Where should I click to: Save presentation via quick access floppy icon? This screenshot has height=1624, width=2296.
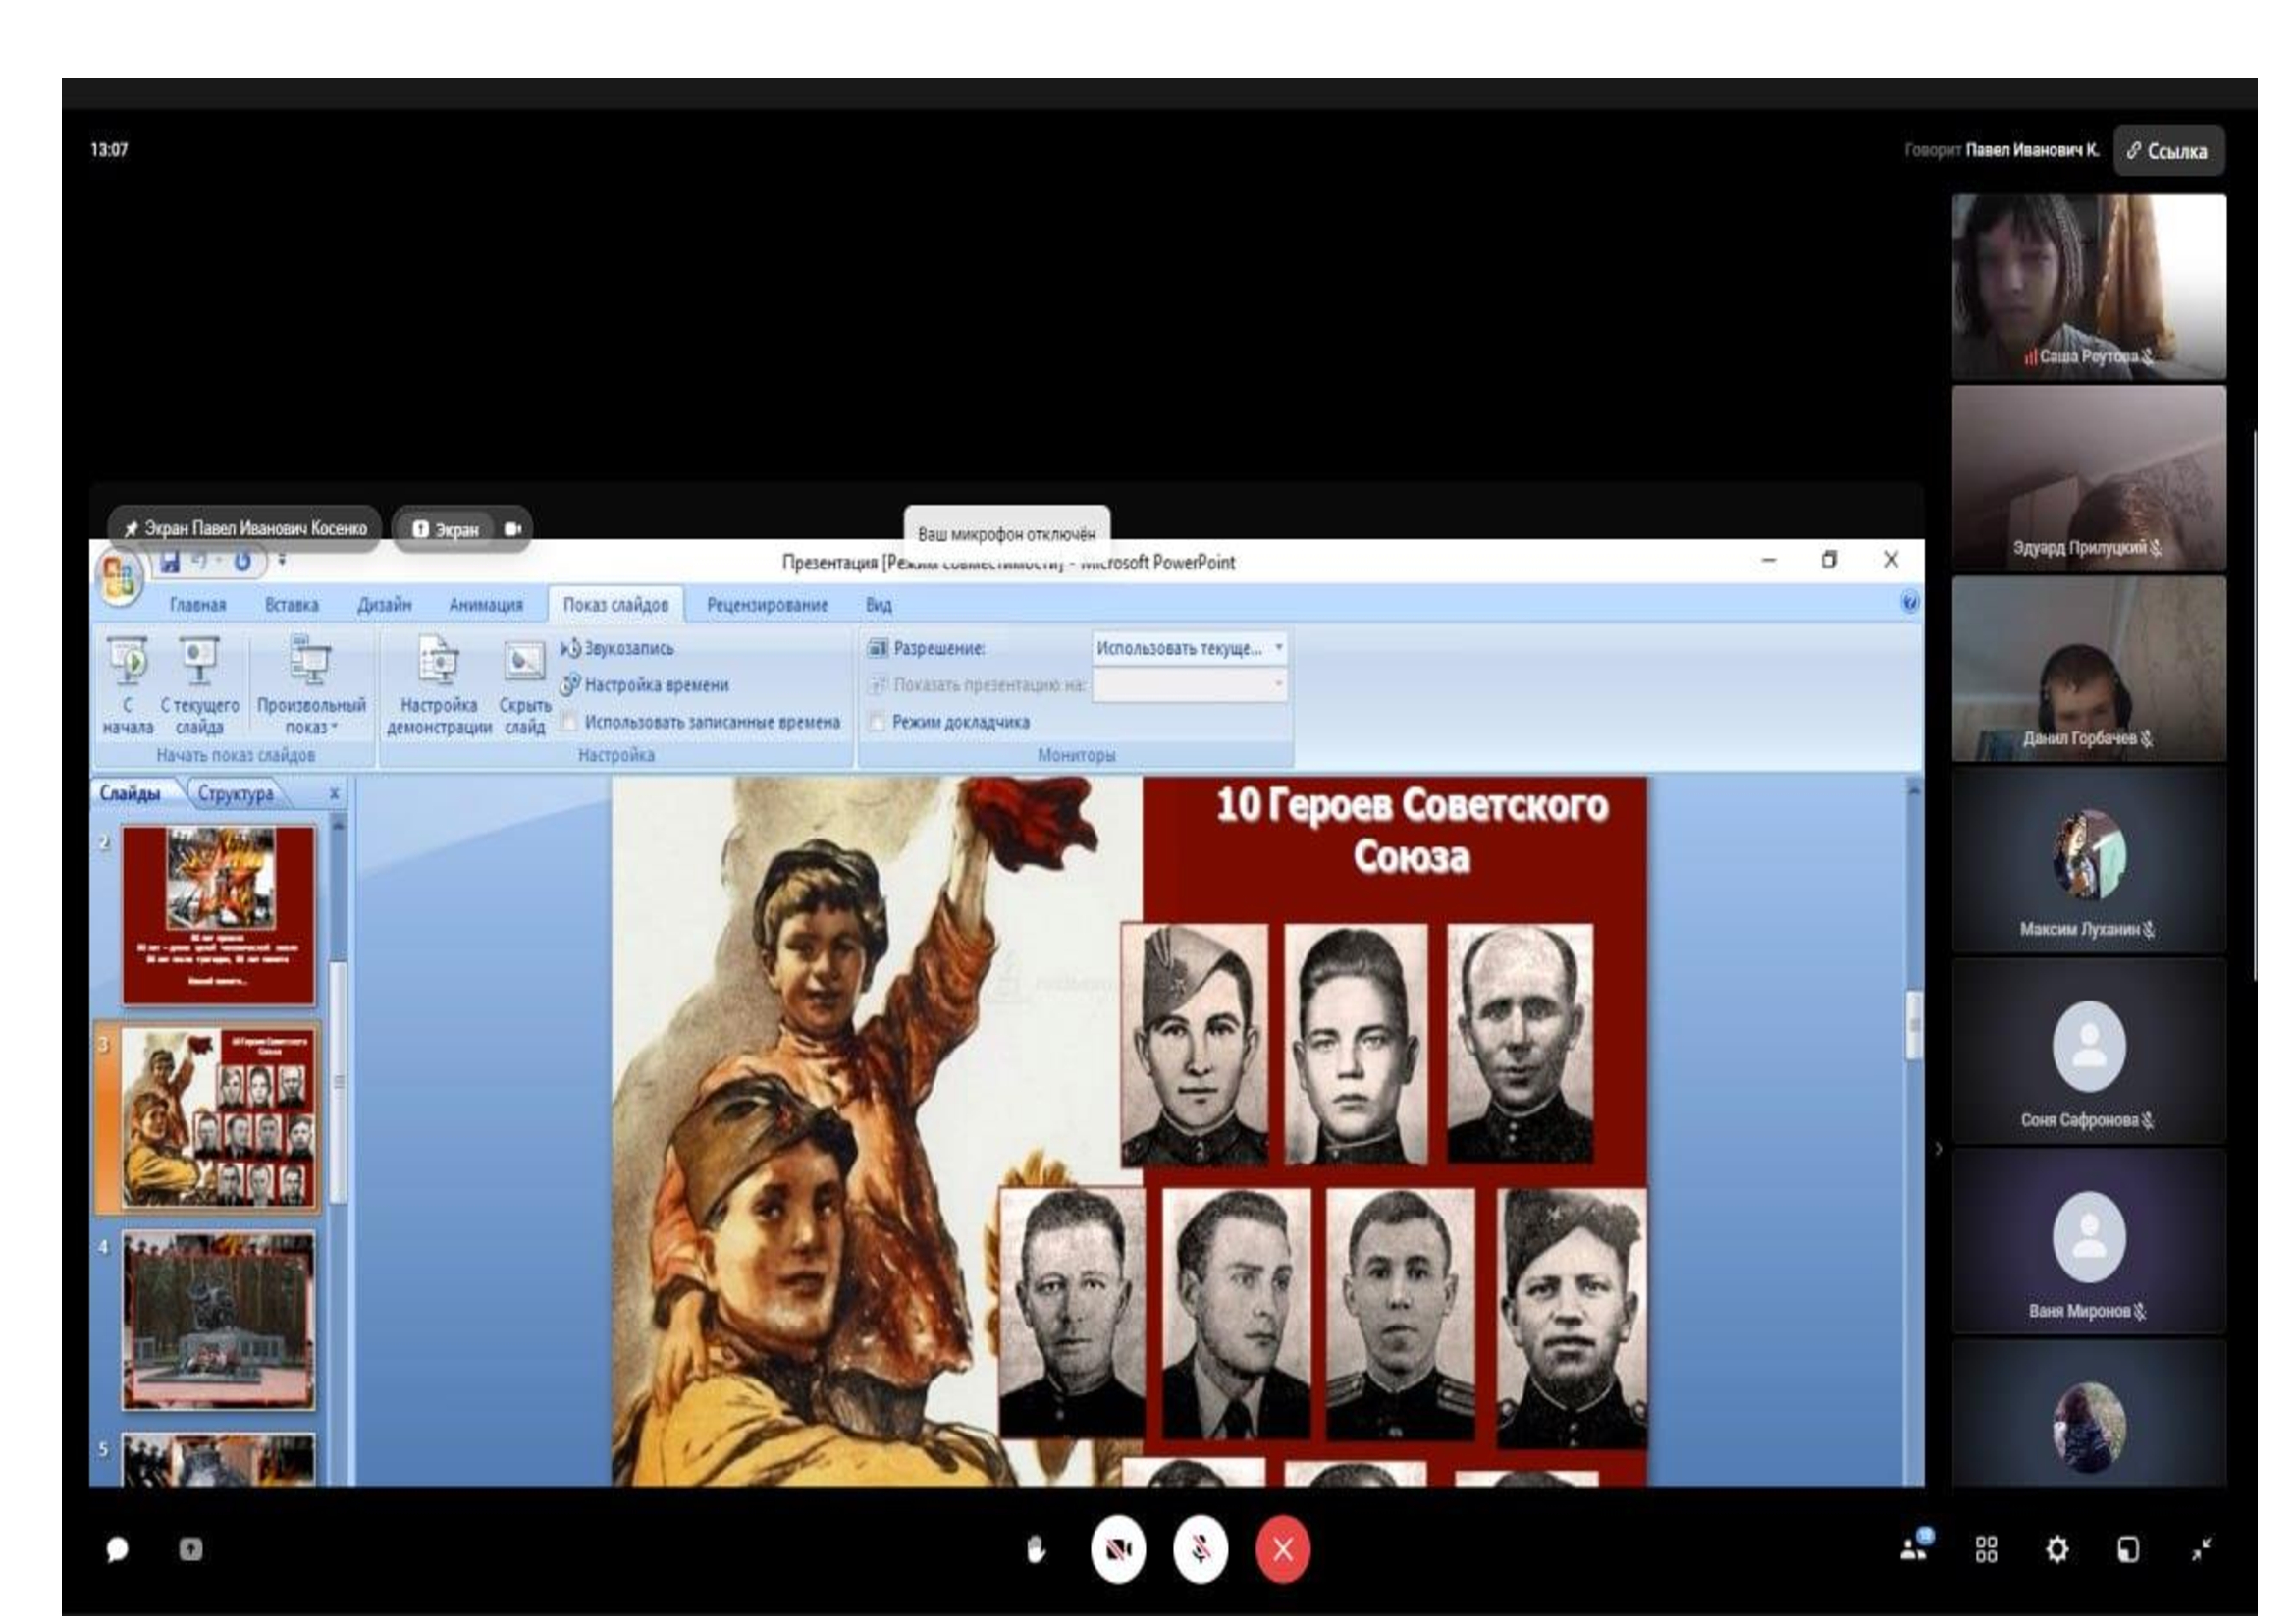click(x=170, y=562)
